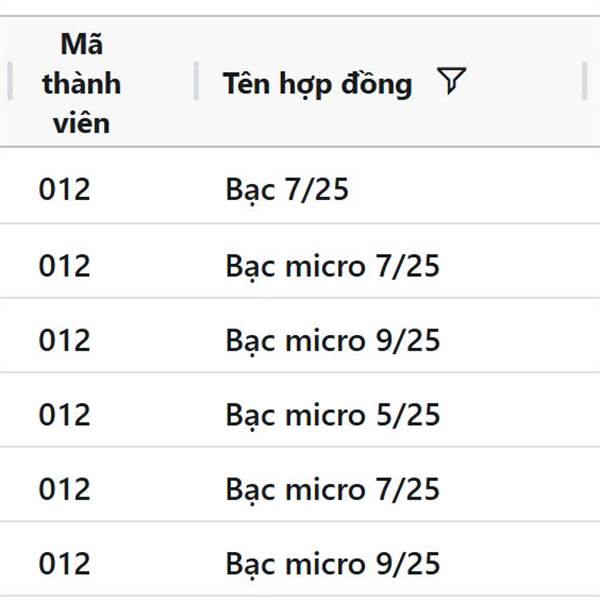Select the second Bạc micro 7/25 contract cell
Screen dimensions: 600x600
click(333, 489)
